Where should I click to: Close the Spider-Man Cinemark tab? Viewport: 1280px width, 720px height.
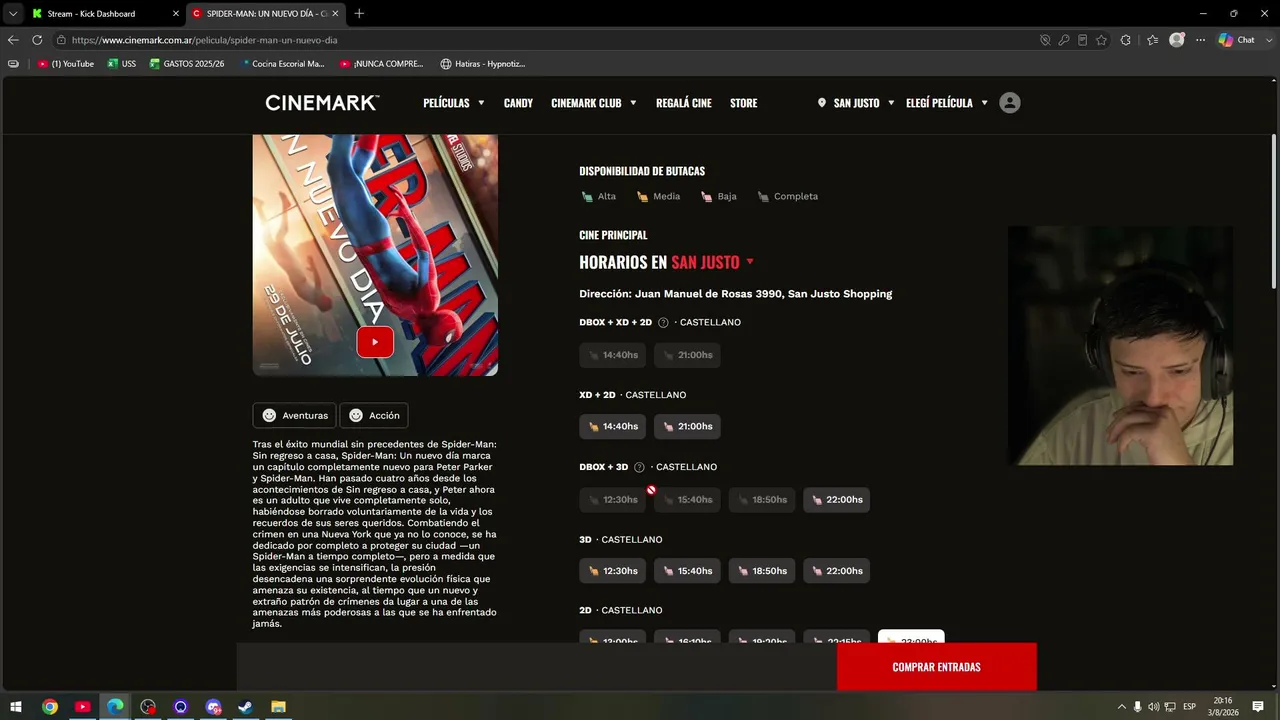pos(335,14)
